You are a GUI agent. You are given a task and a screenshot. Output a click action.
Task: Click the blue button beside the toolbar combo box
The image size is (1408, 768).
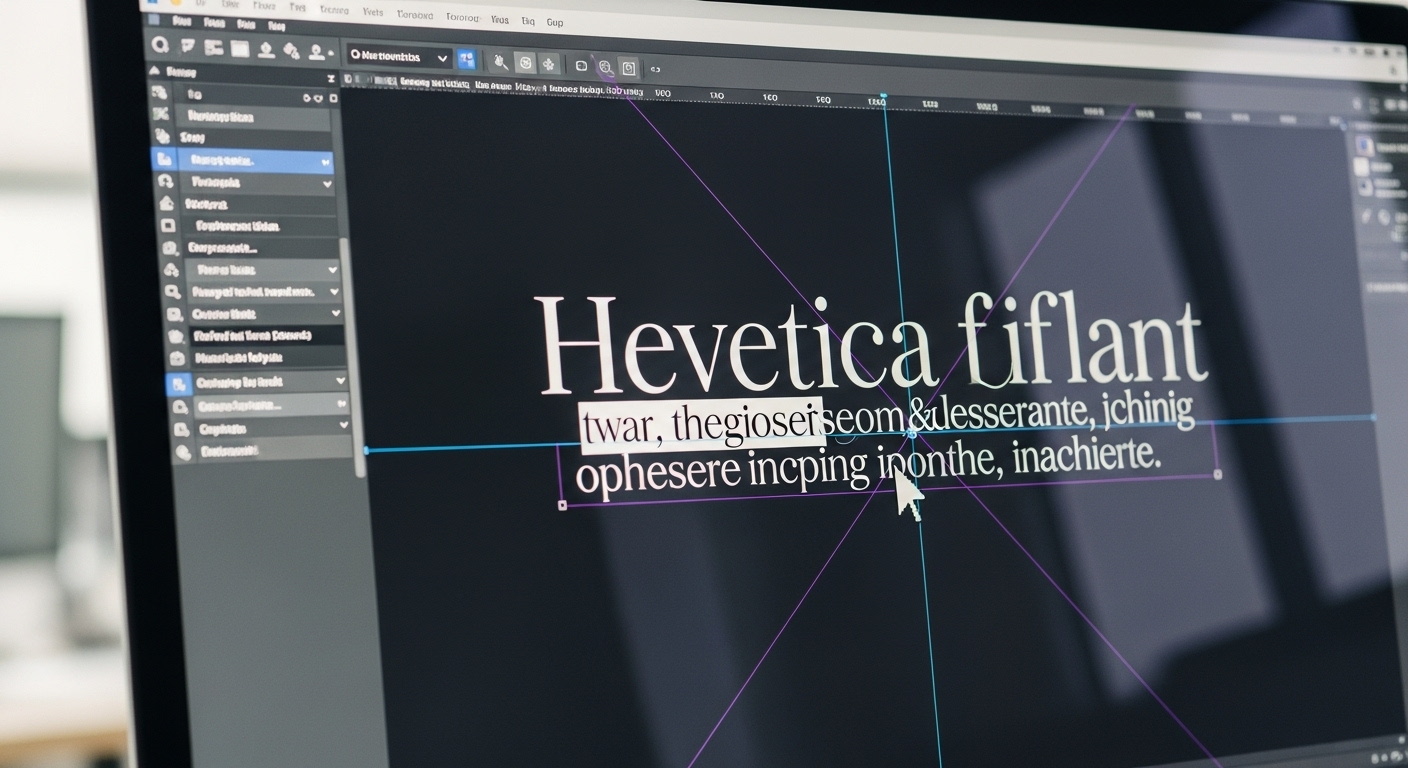[x=466, y=59]
